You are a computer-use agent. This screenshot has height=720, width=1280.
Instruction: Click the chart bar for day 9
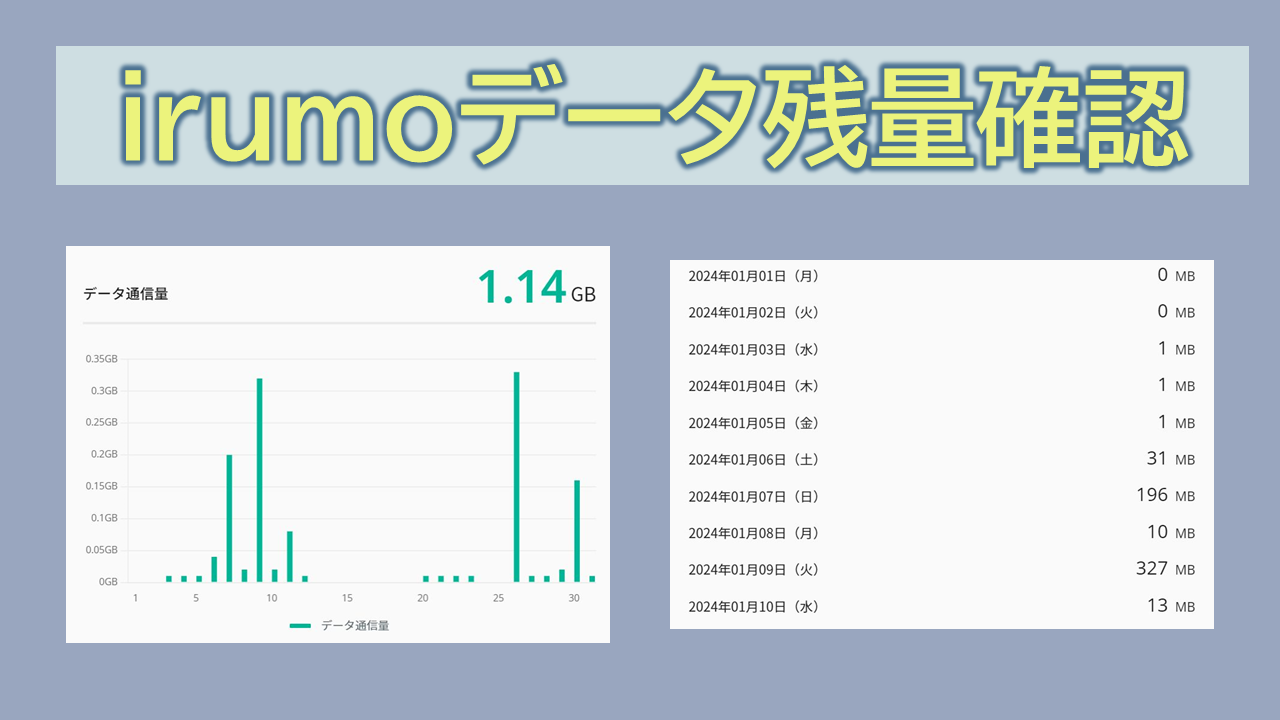click(x=259, y=479)
